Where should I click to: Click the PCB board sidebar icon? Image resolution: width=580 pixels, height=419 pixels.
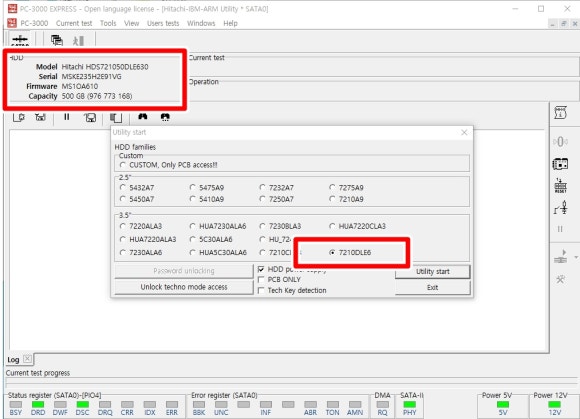(560, 164)
